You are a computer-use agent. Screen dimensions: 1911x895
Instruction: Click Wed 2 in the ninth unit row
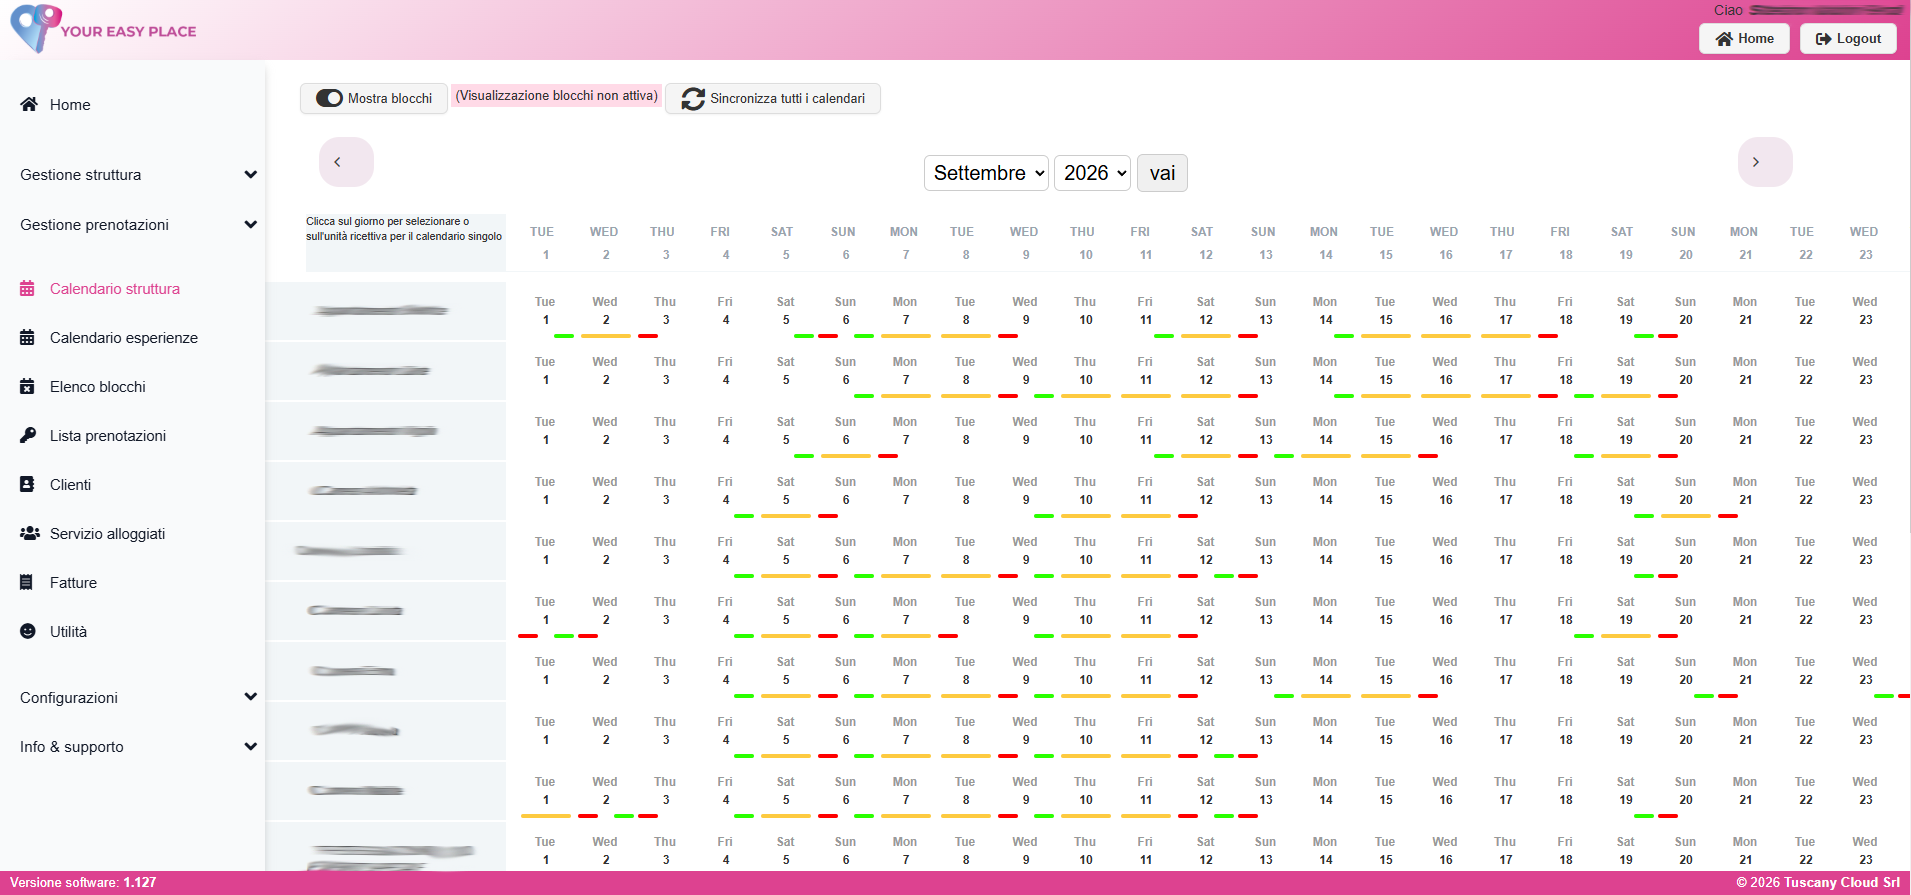click(605, 791)
